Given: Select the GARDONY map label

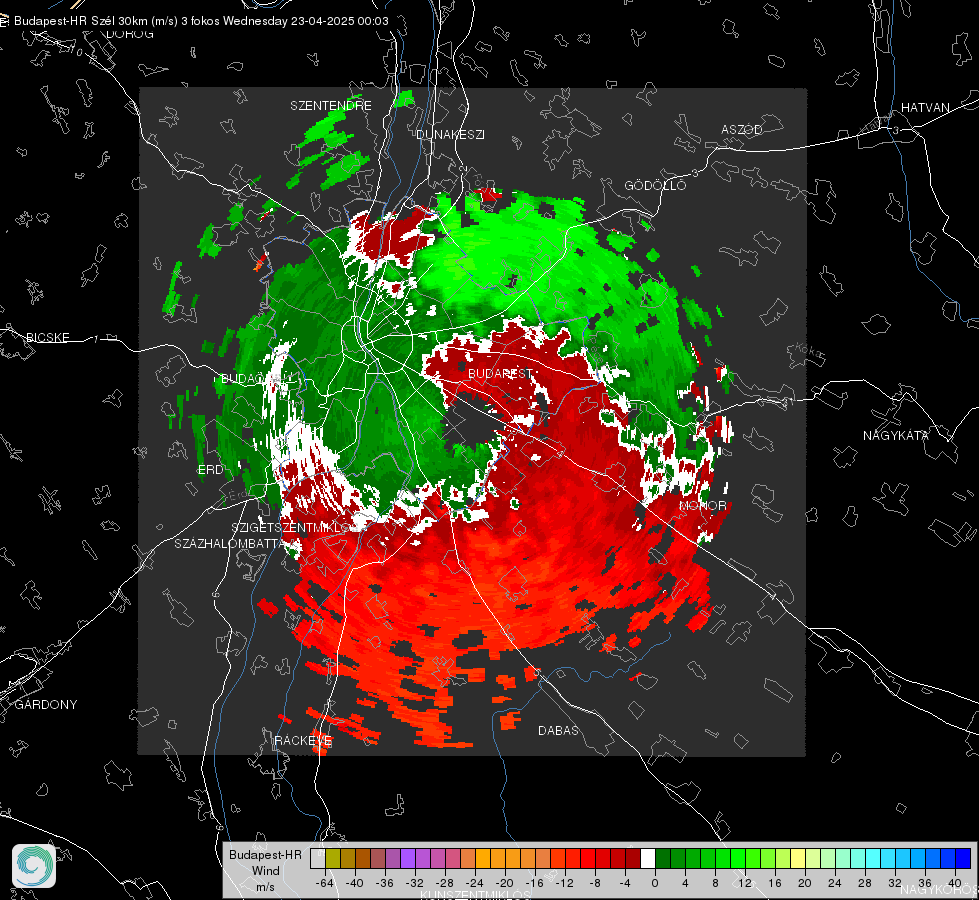Looking at the screenshot, I should point(46,705).
